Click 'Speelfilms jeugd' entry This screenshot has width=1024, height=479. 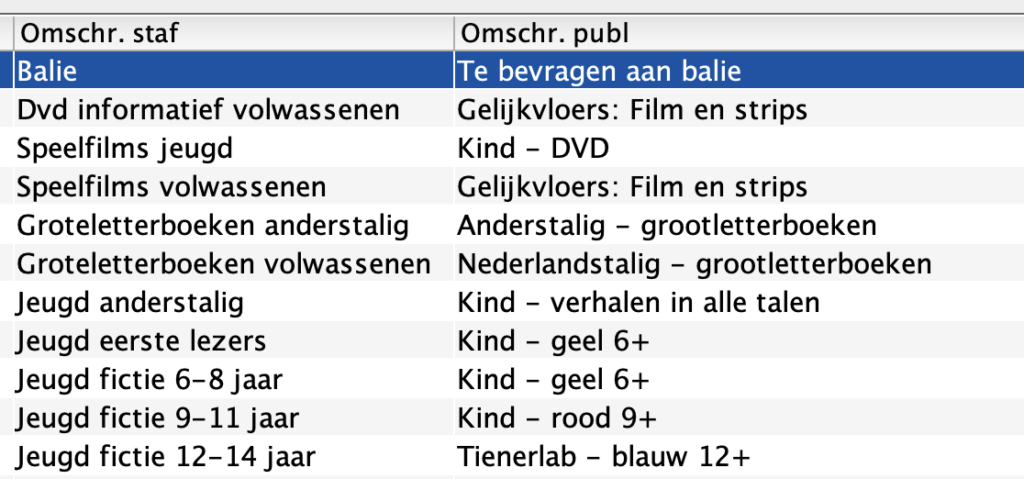125,148
